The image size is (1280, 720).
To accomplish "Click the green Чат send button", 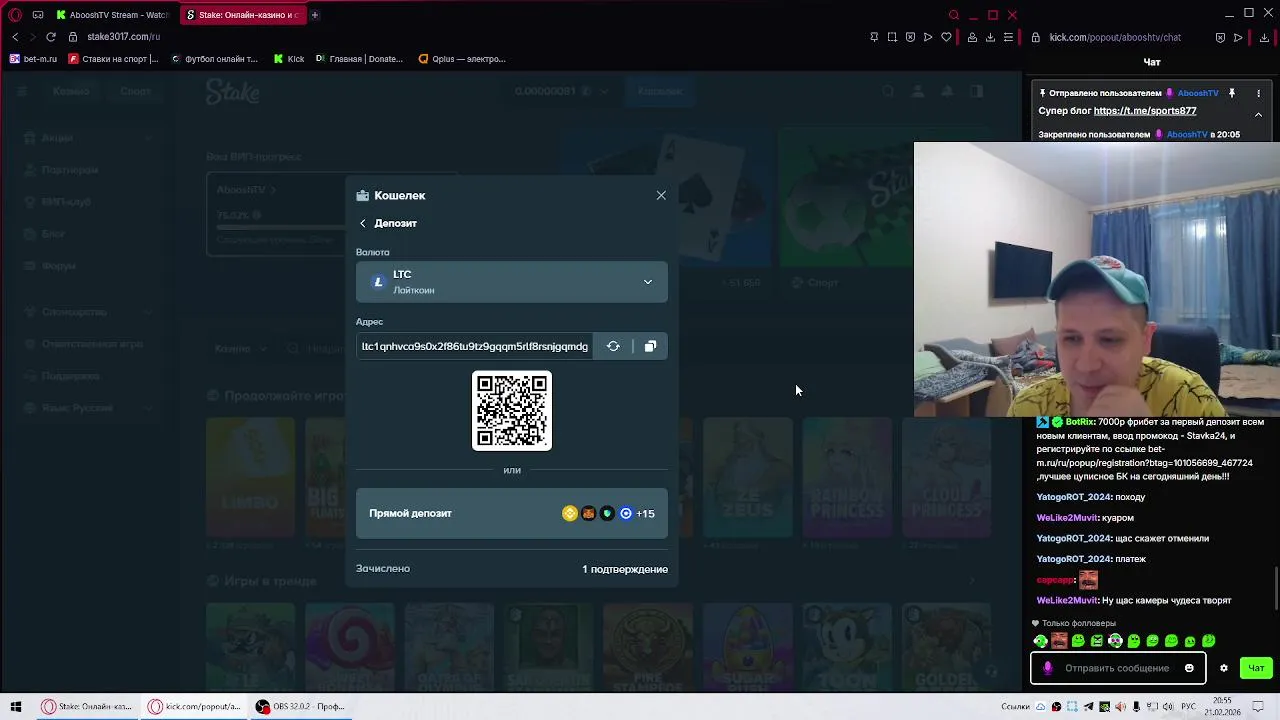I will click(x=1256, y=668).
